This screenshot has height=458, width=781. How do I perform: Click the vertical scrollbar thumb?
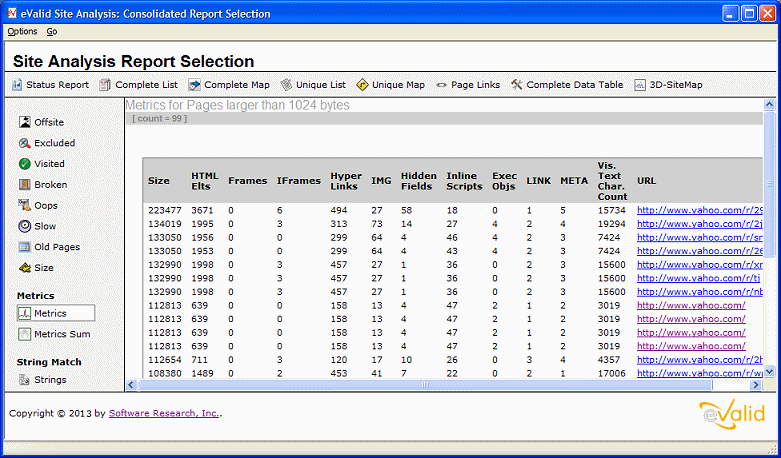point(769,183)
